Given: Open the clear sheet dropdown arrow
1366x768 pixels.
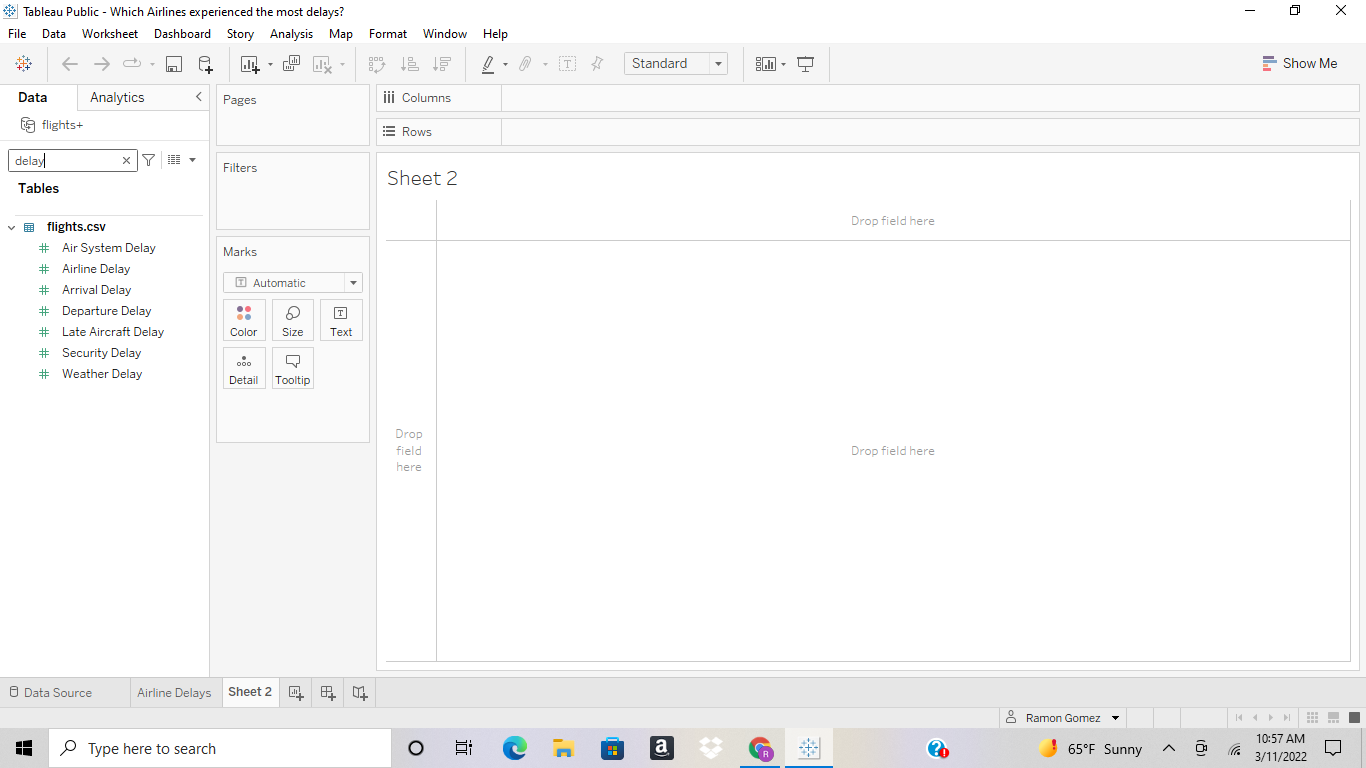Looking at the screenshot, I should tap(342, 65).
